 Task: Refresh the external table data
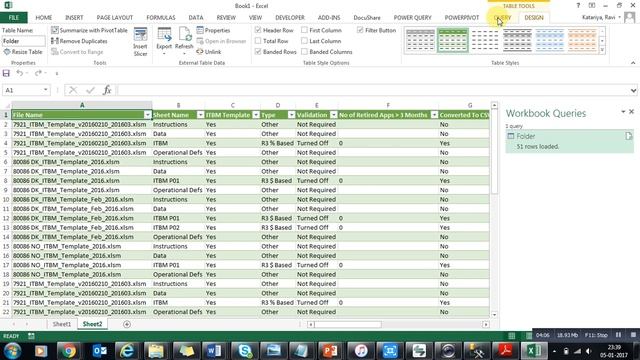click(184, 42)
